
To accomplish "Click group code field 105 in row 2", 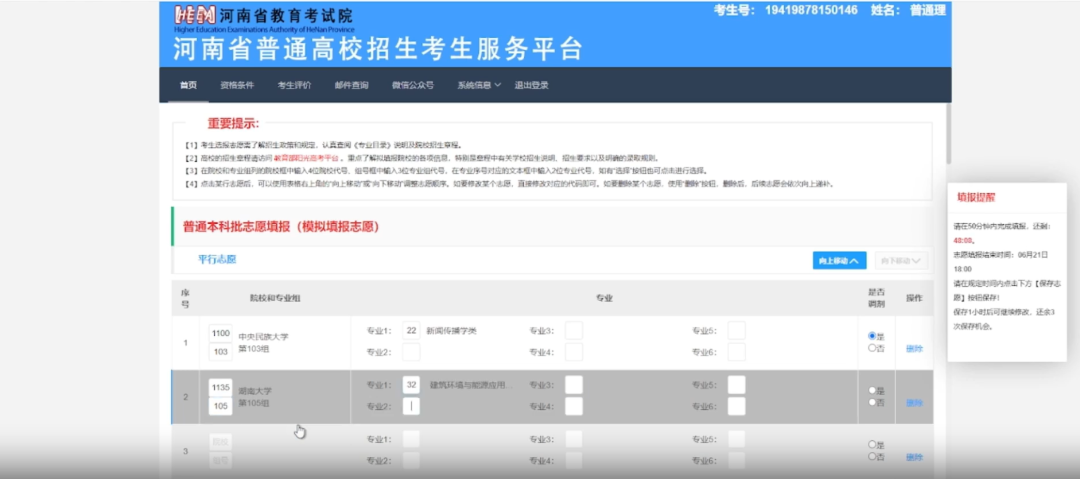I will point(220,407).
